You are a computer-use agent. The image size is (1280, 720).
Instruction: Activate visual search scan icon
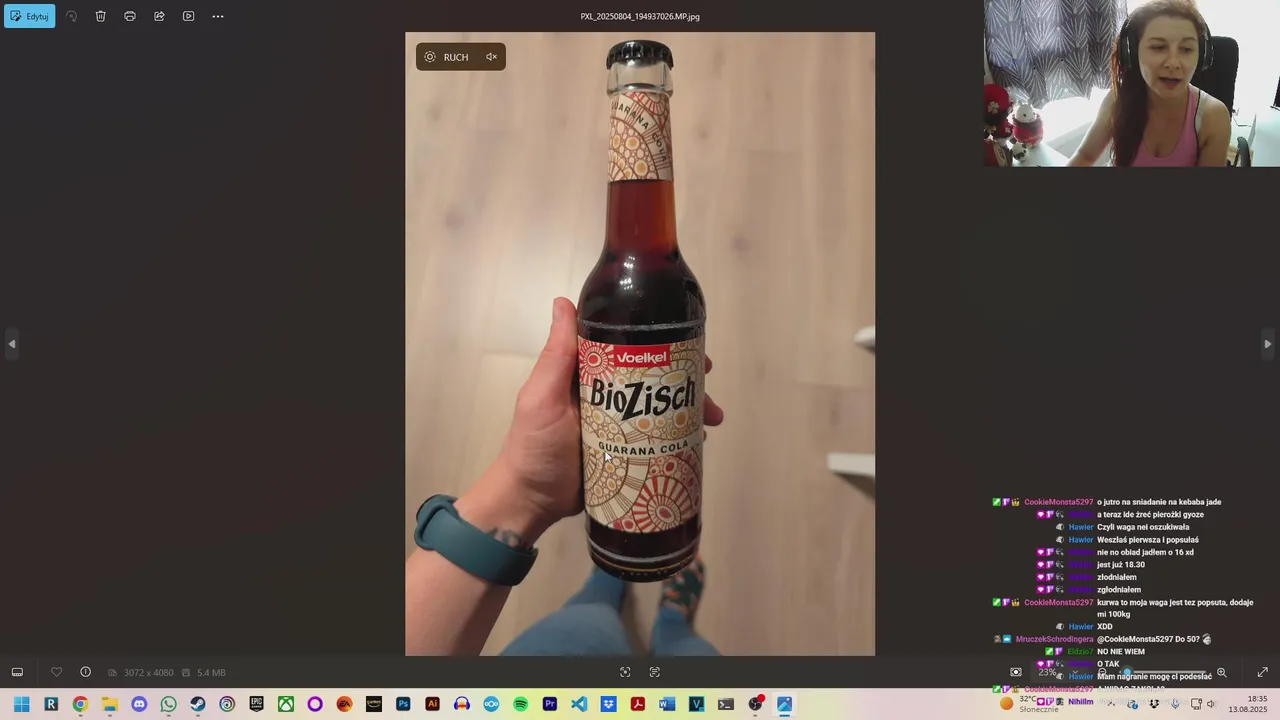pos(625,672)
